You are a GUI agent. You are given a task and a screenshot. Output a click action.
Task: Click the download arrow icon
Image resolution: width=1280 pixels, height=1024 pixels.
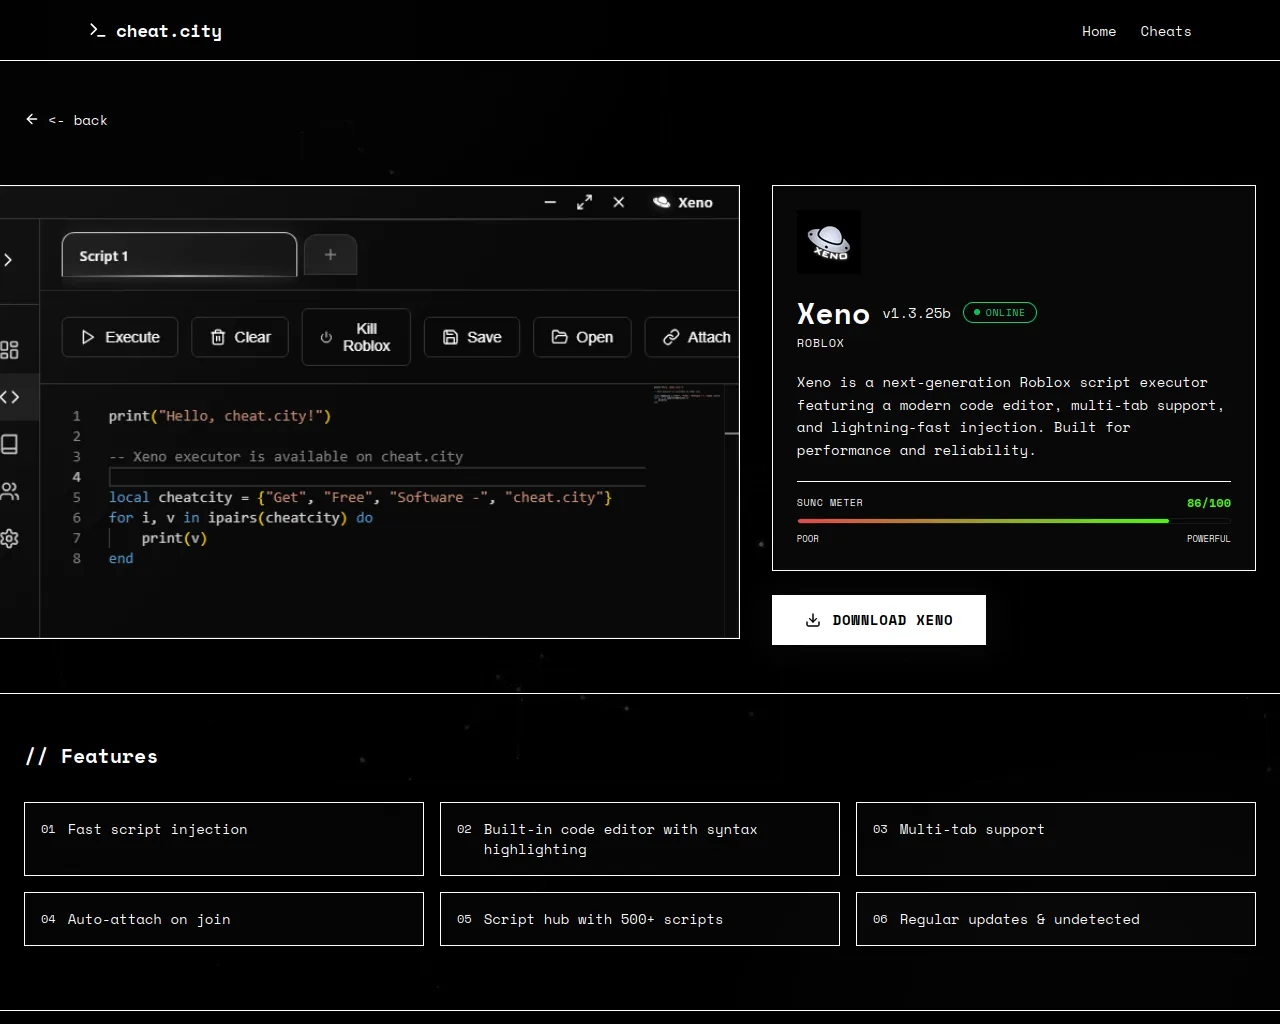(x=813, y=620)
